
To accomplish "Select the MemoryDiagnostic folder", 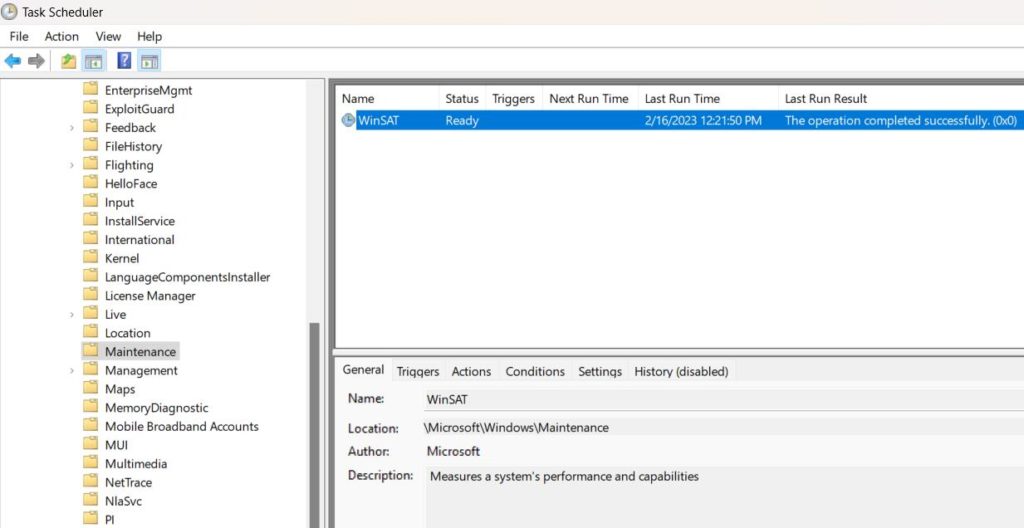I will (x=156, y=408).
